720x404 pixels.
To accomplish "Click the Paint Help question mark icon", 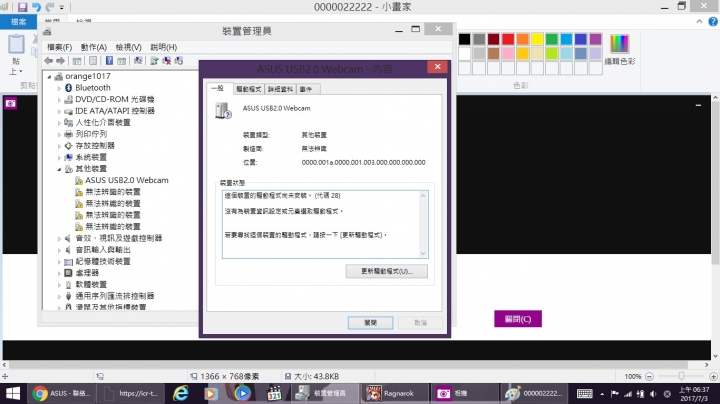I will pos(713,21).
